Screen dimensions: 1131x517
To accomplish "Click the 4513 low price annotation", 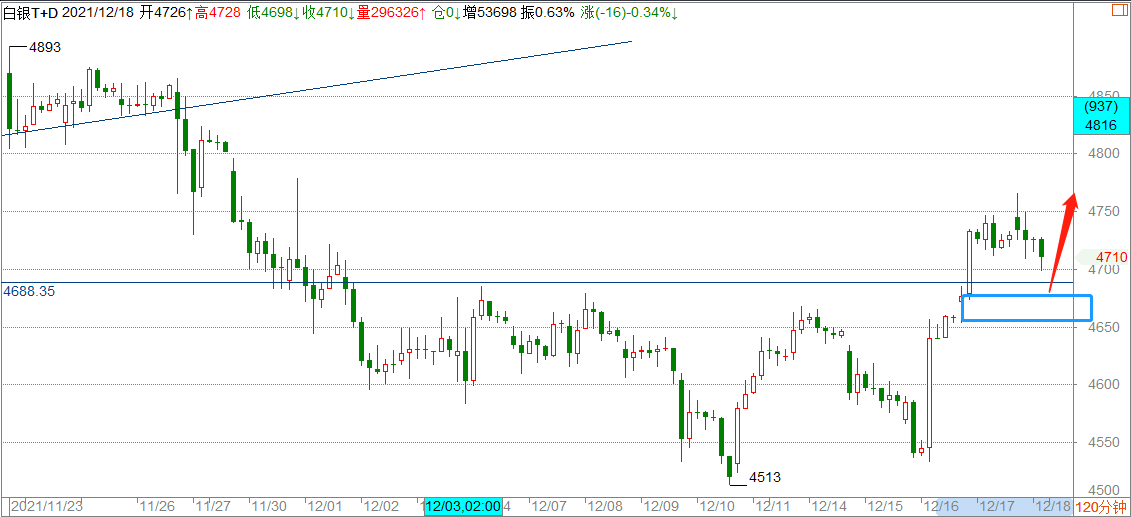I will coord(765,477).
